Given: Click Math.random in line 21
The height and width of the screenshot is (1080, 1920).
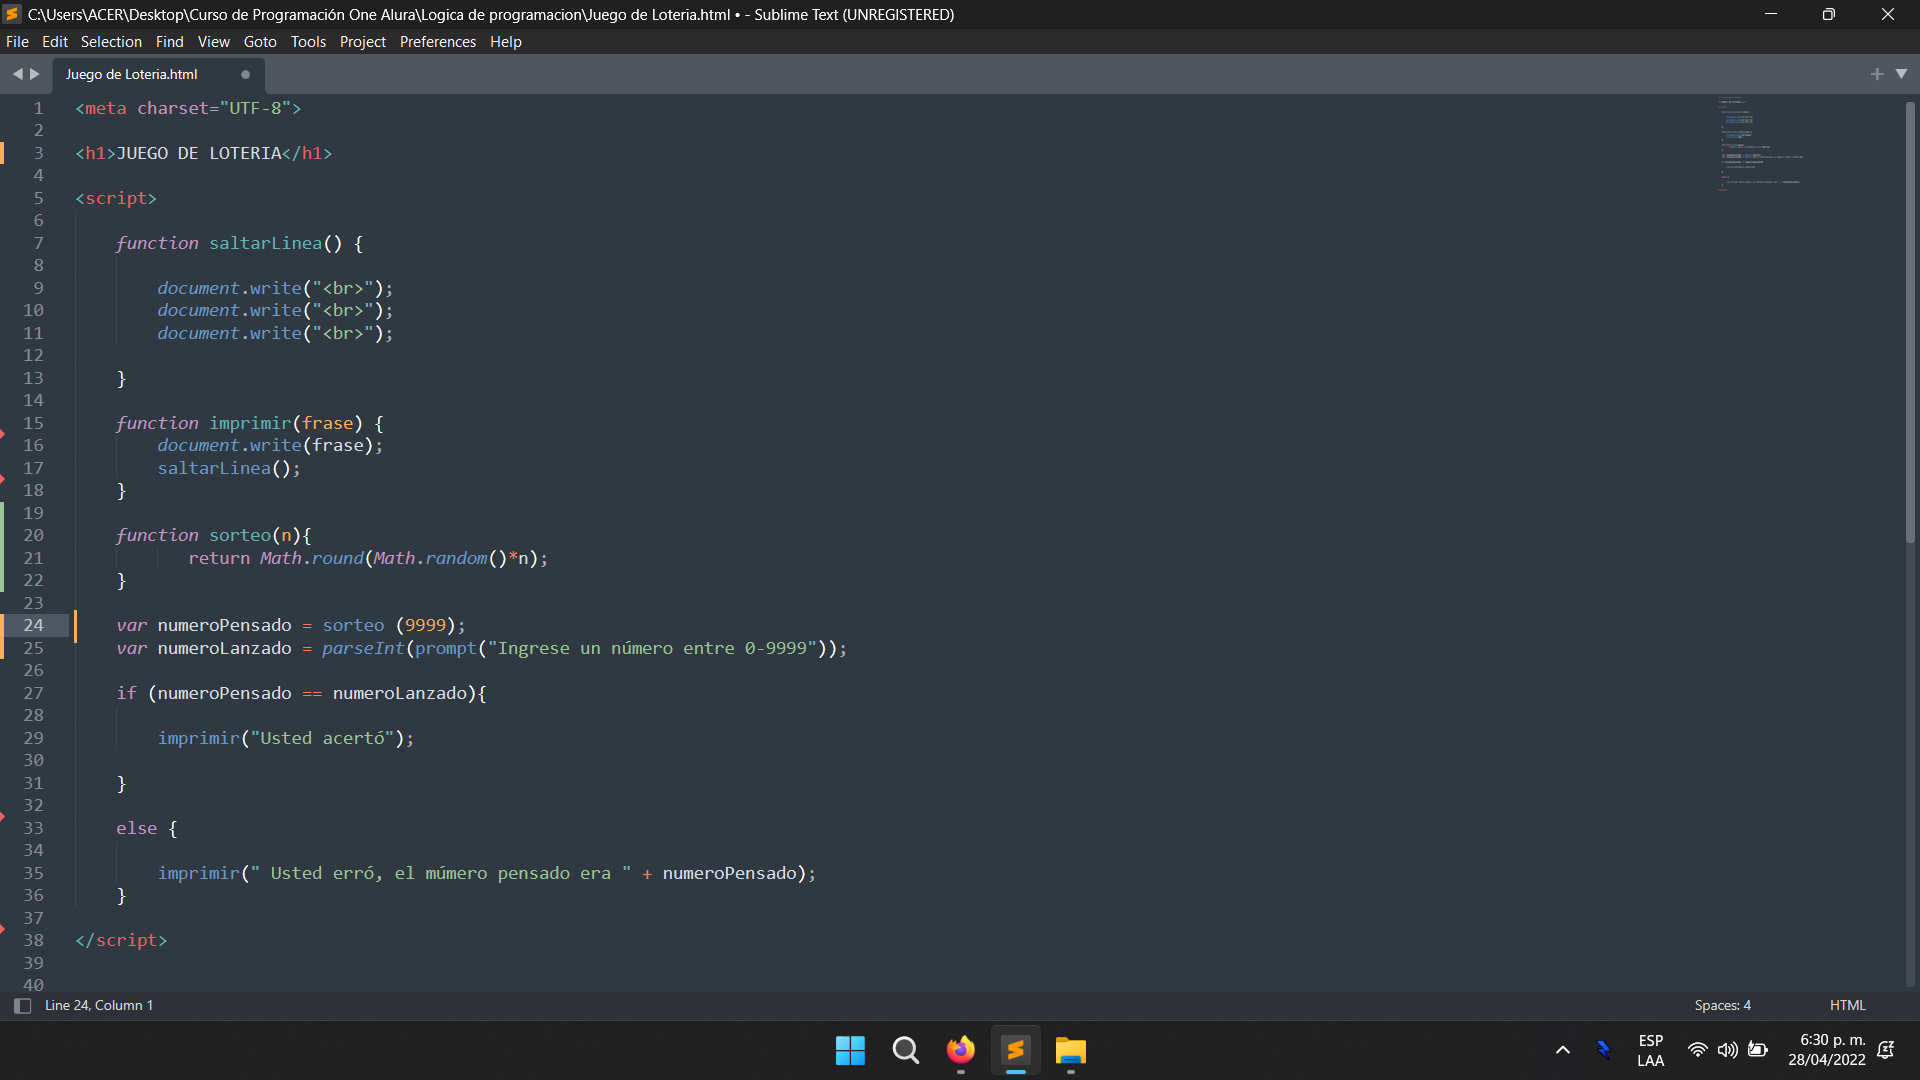Looking at the screenshot, I should click(430, 559).
